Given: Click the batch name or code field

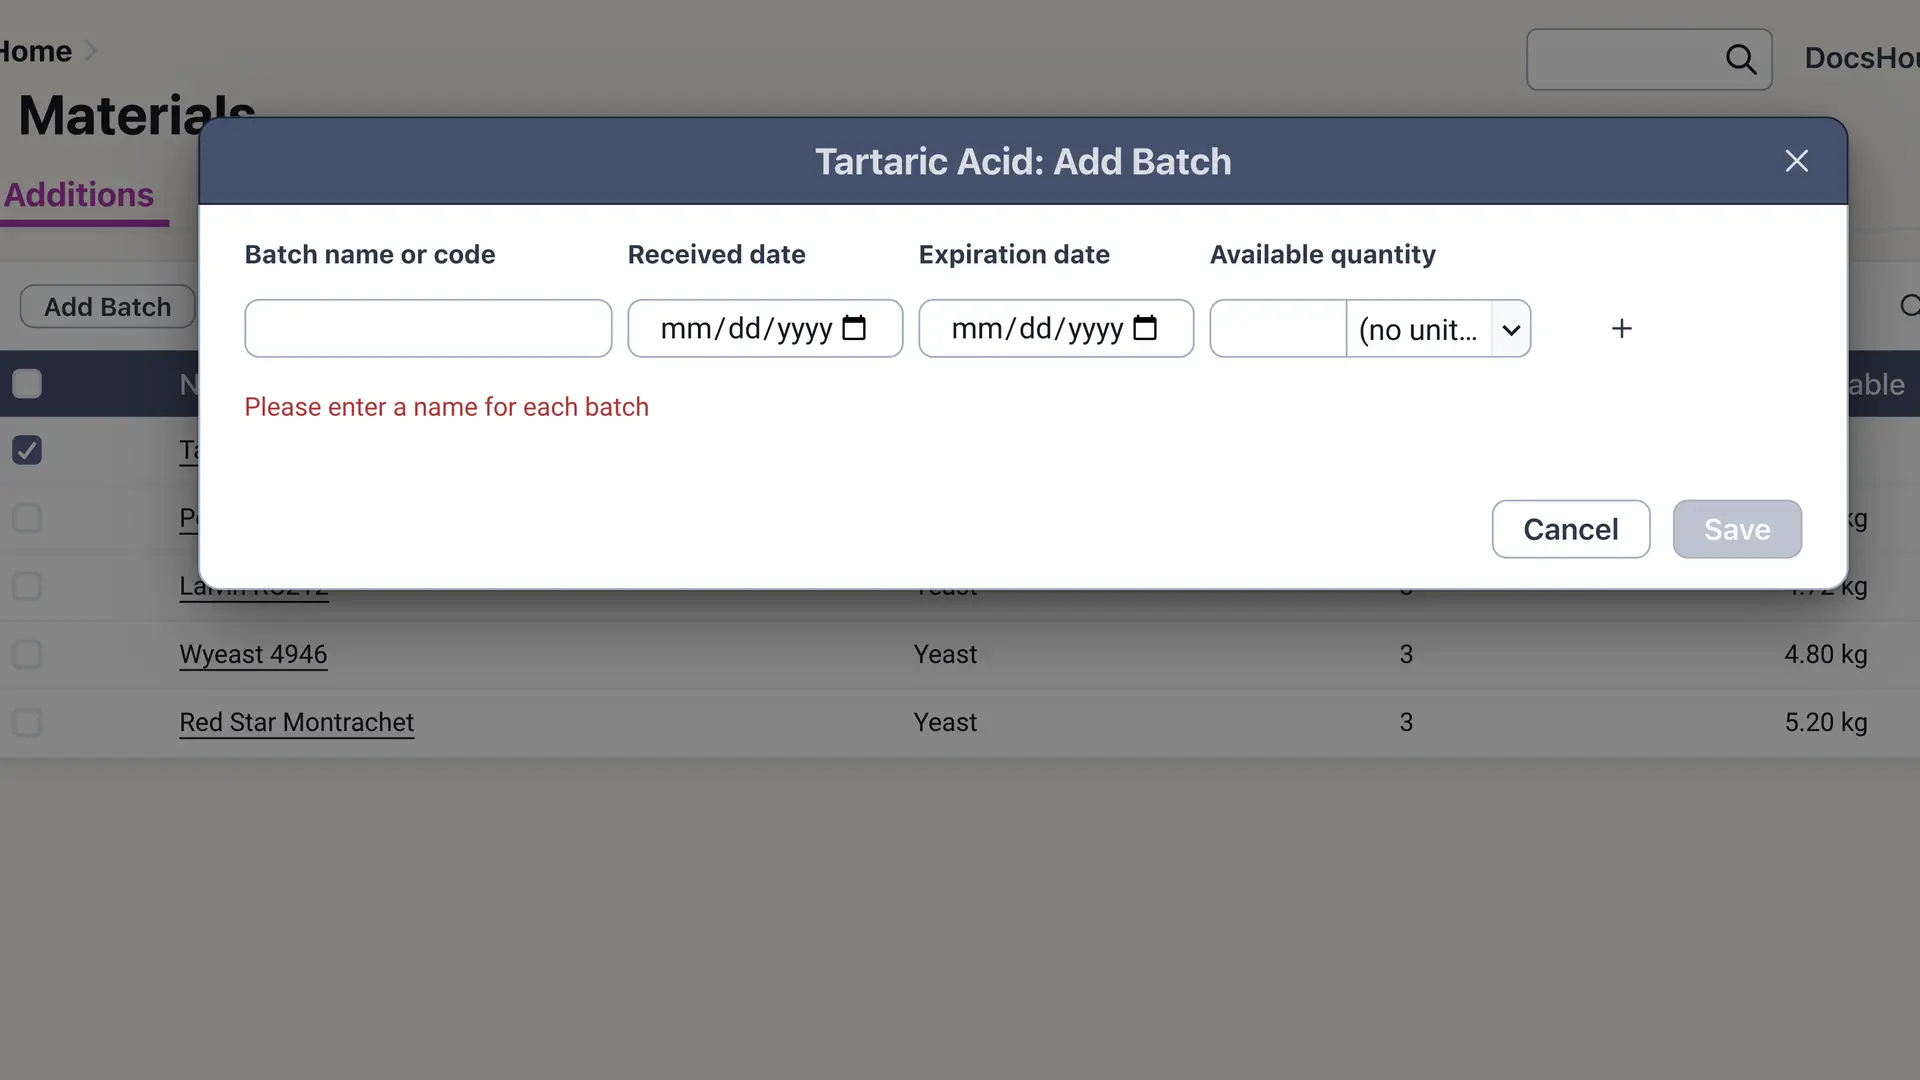Looking at the screenshot, I should [x=427, y=328].
